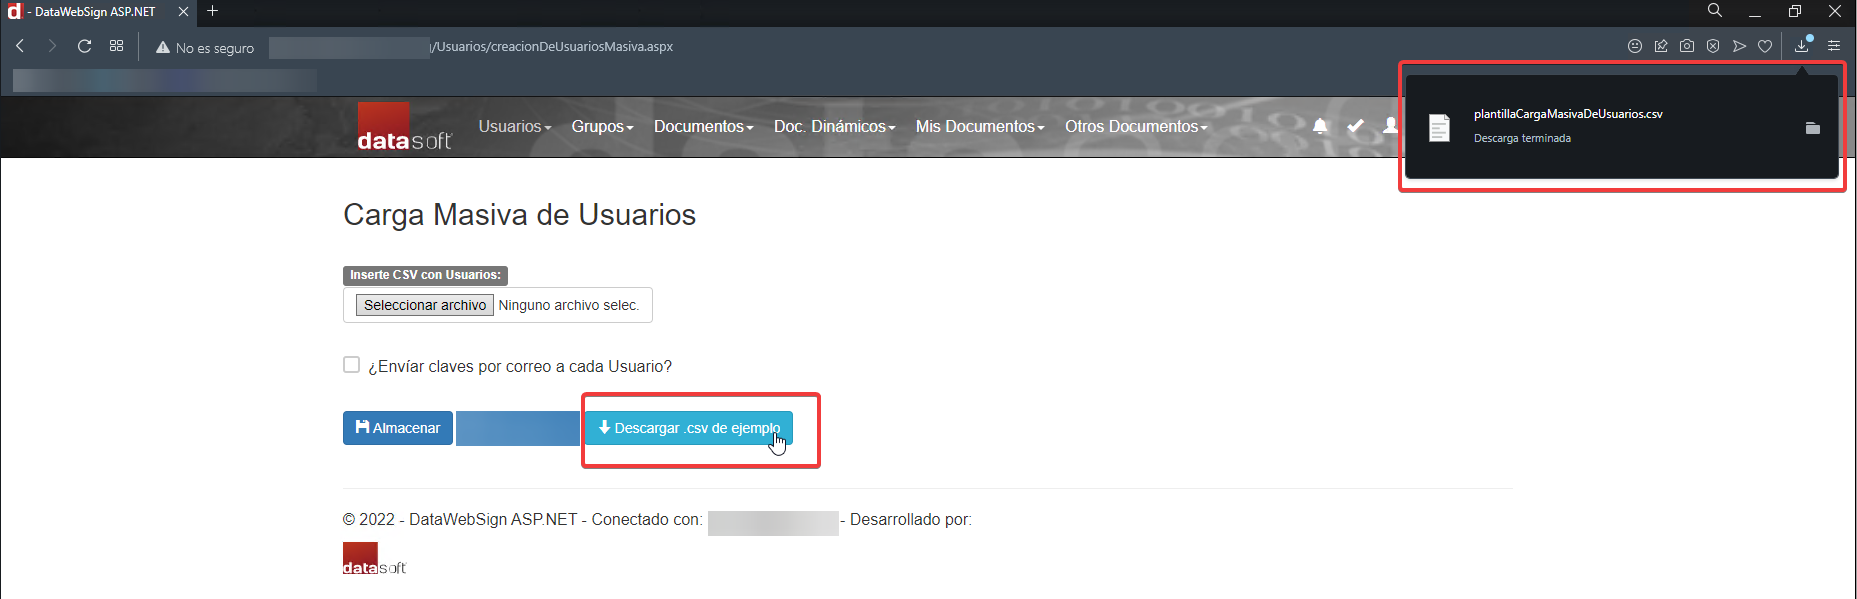The image size is (1857, 599).
Task: Open the feedback smiley icon in toolbar
Action: pyautogui.click(x=1635, y=46)
